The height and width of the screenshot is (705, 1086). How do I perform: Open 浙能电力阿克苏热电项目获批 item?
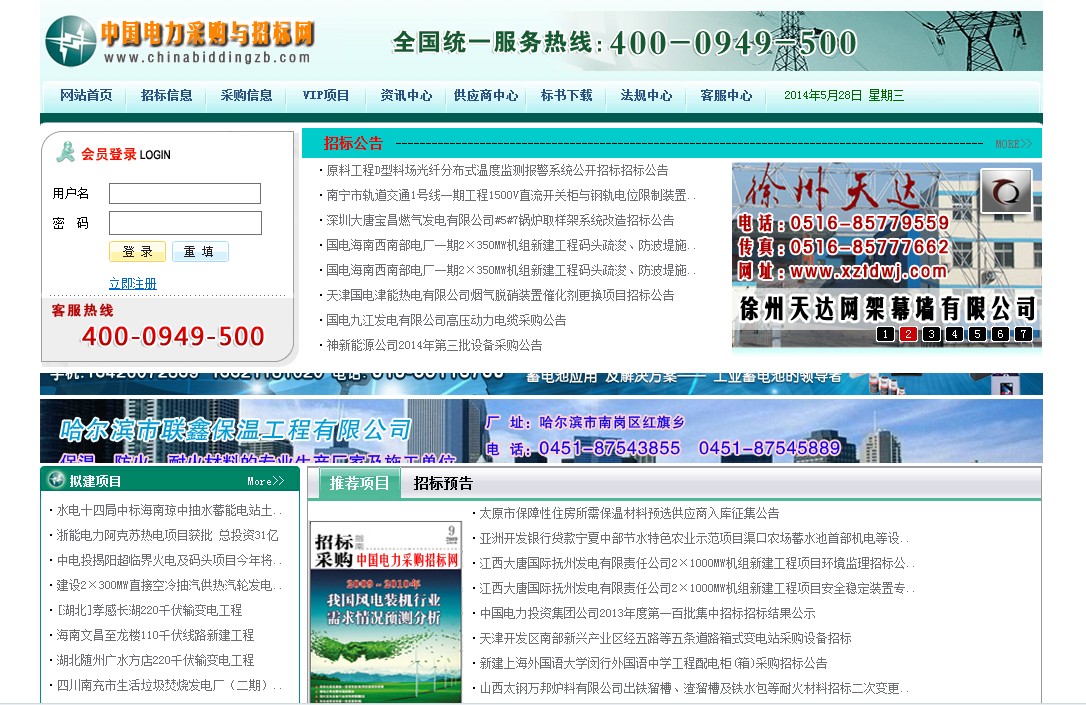click(168, 535)
